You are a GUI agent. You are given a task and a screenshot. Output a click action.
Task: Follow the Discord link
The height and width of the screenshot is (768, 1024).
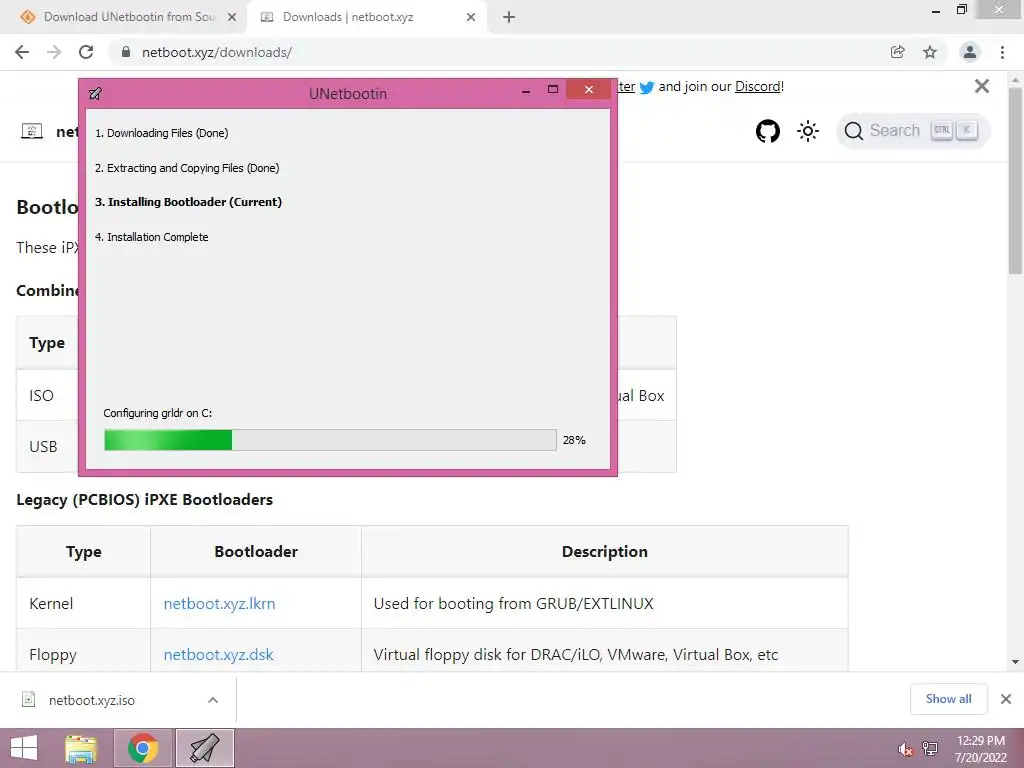tap(758, 86)
